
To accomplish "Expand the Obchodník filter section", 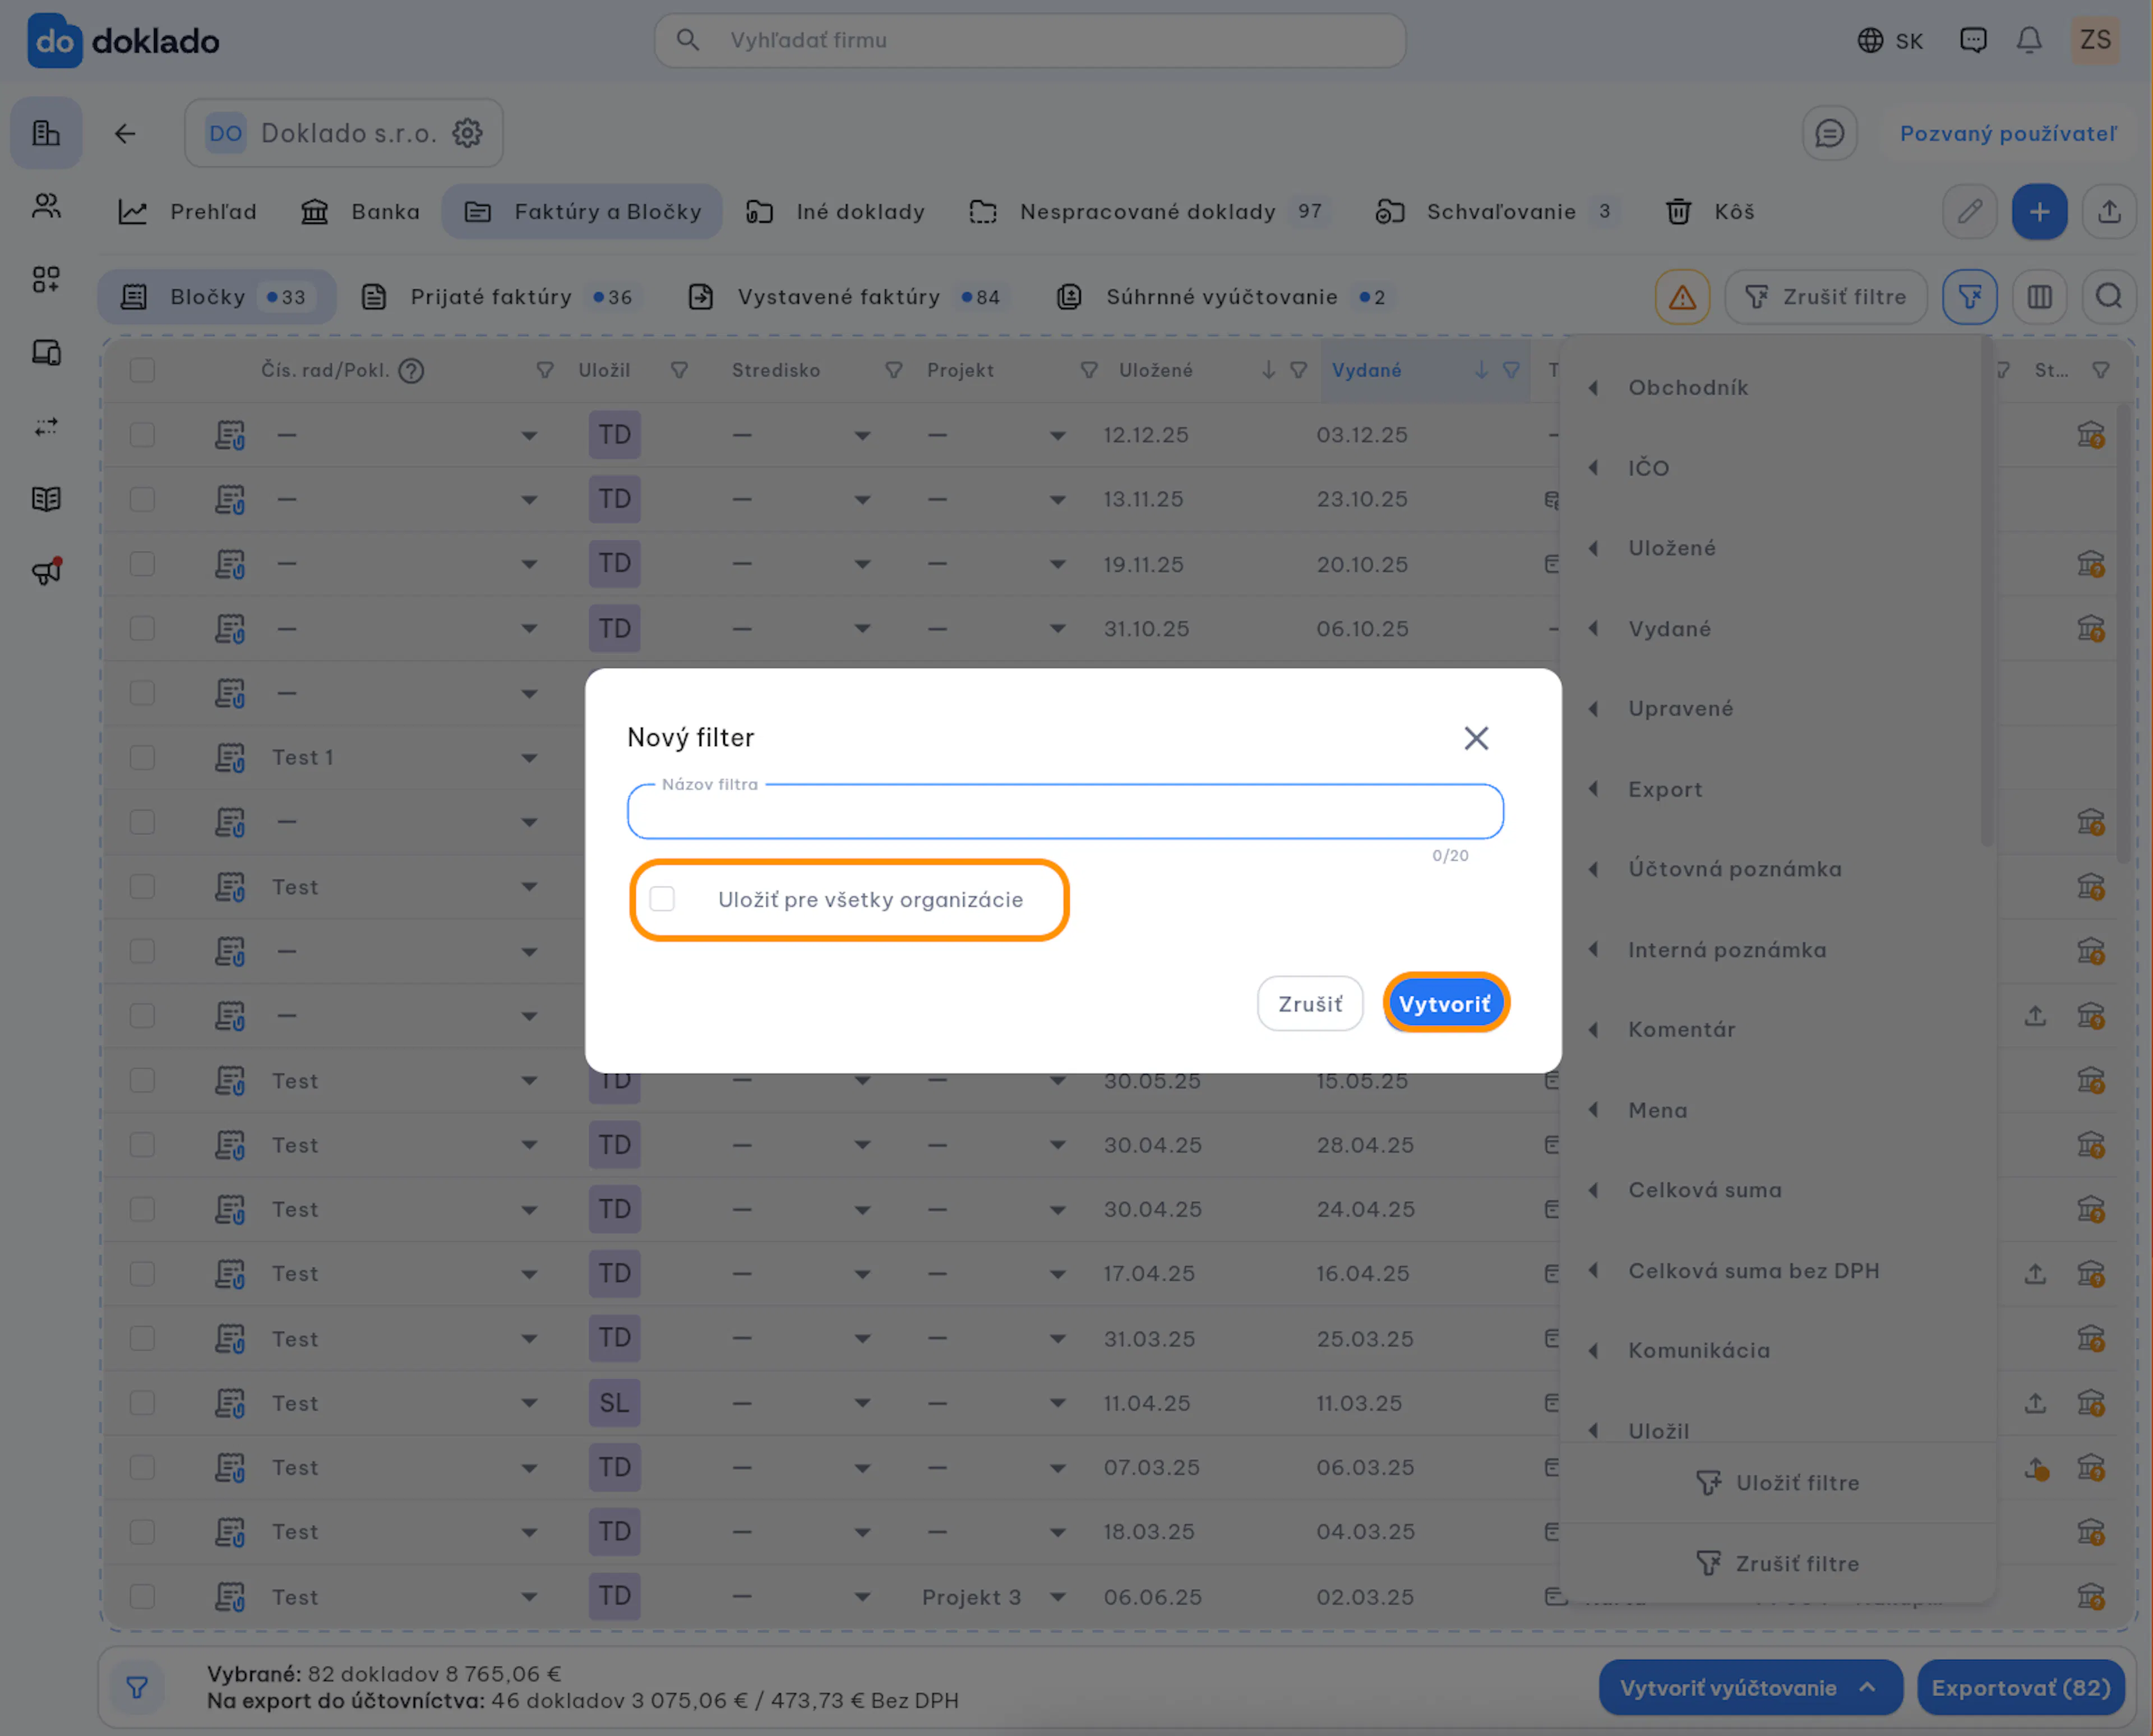I will 1593,388.
